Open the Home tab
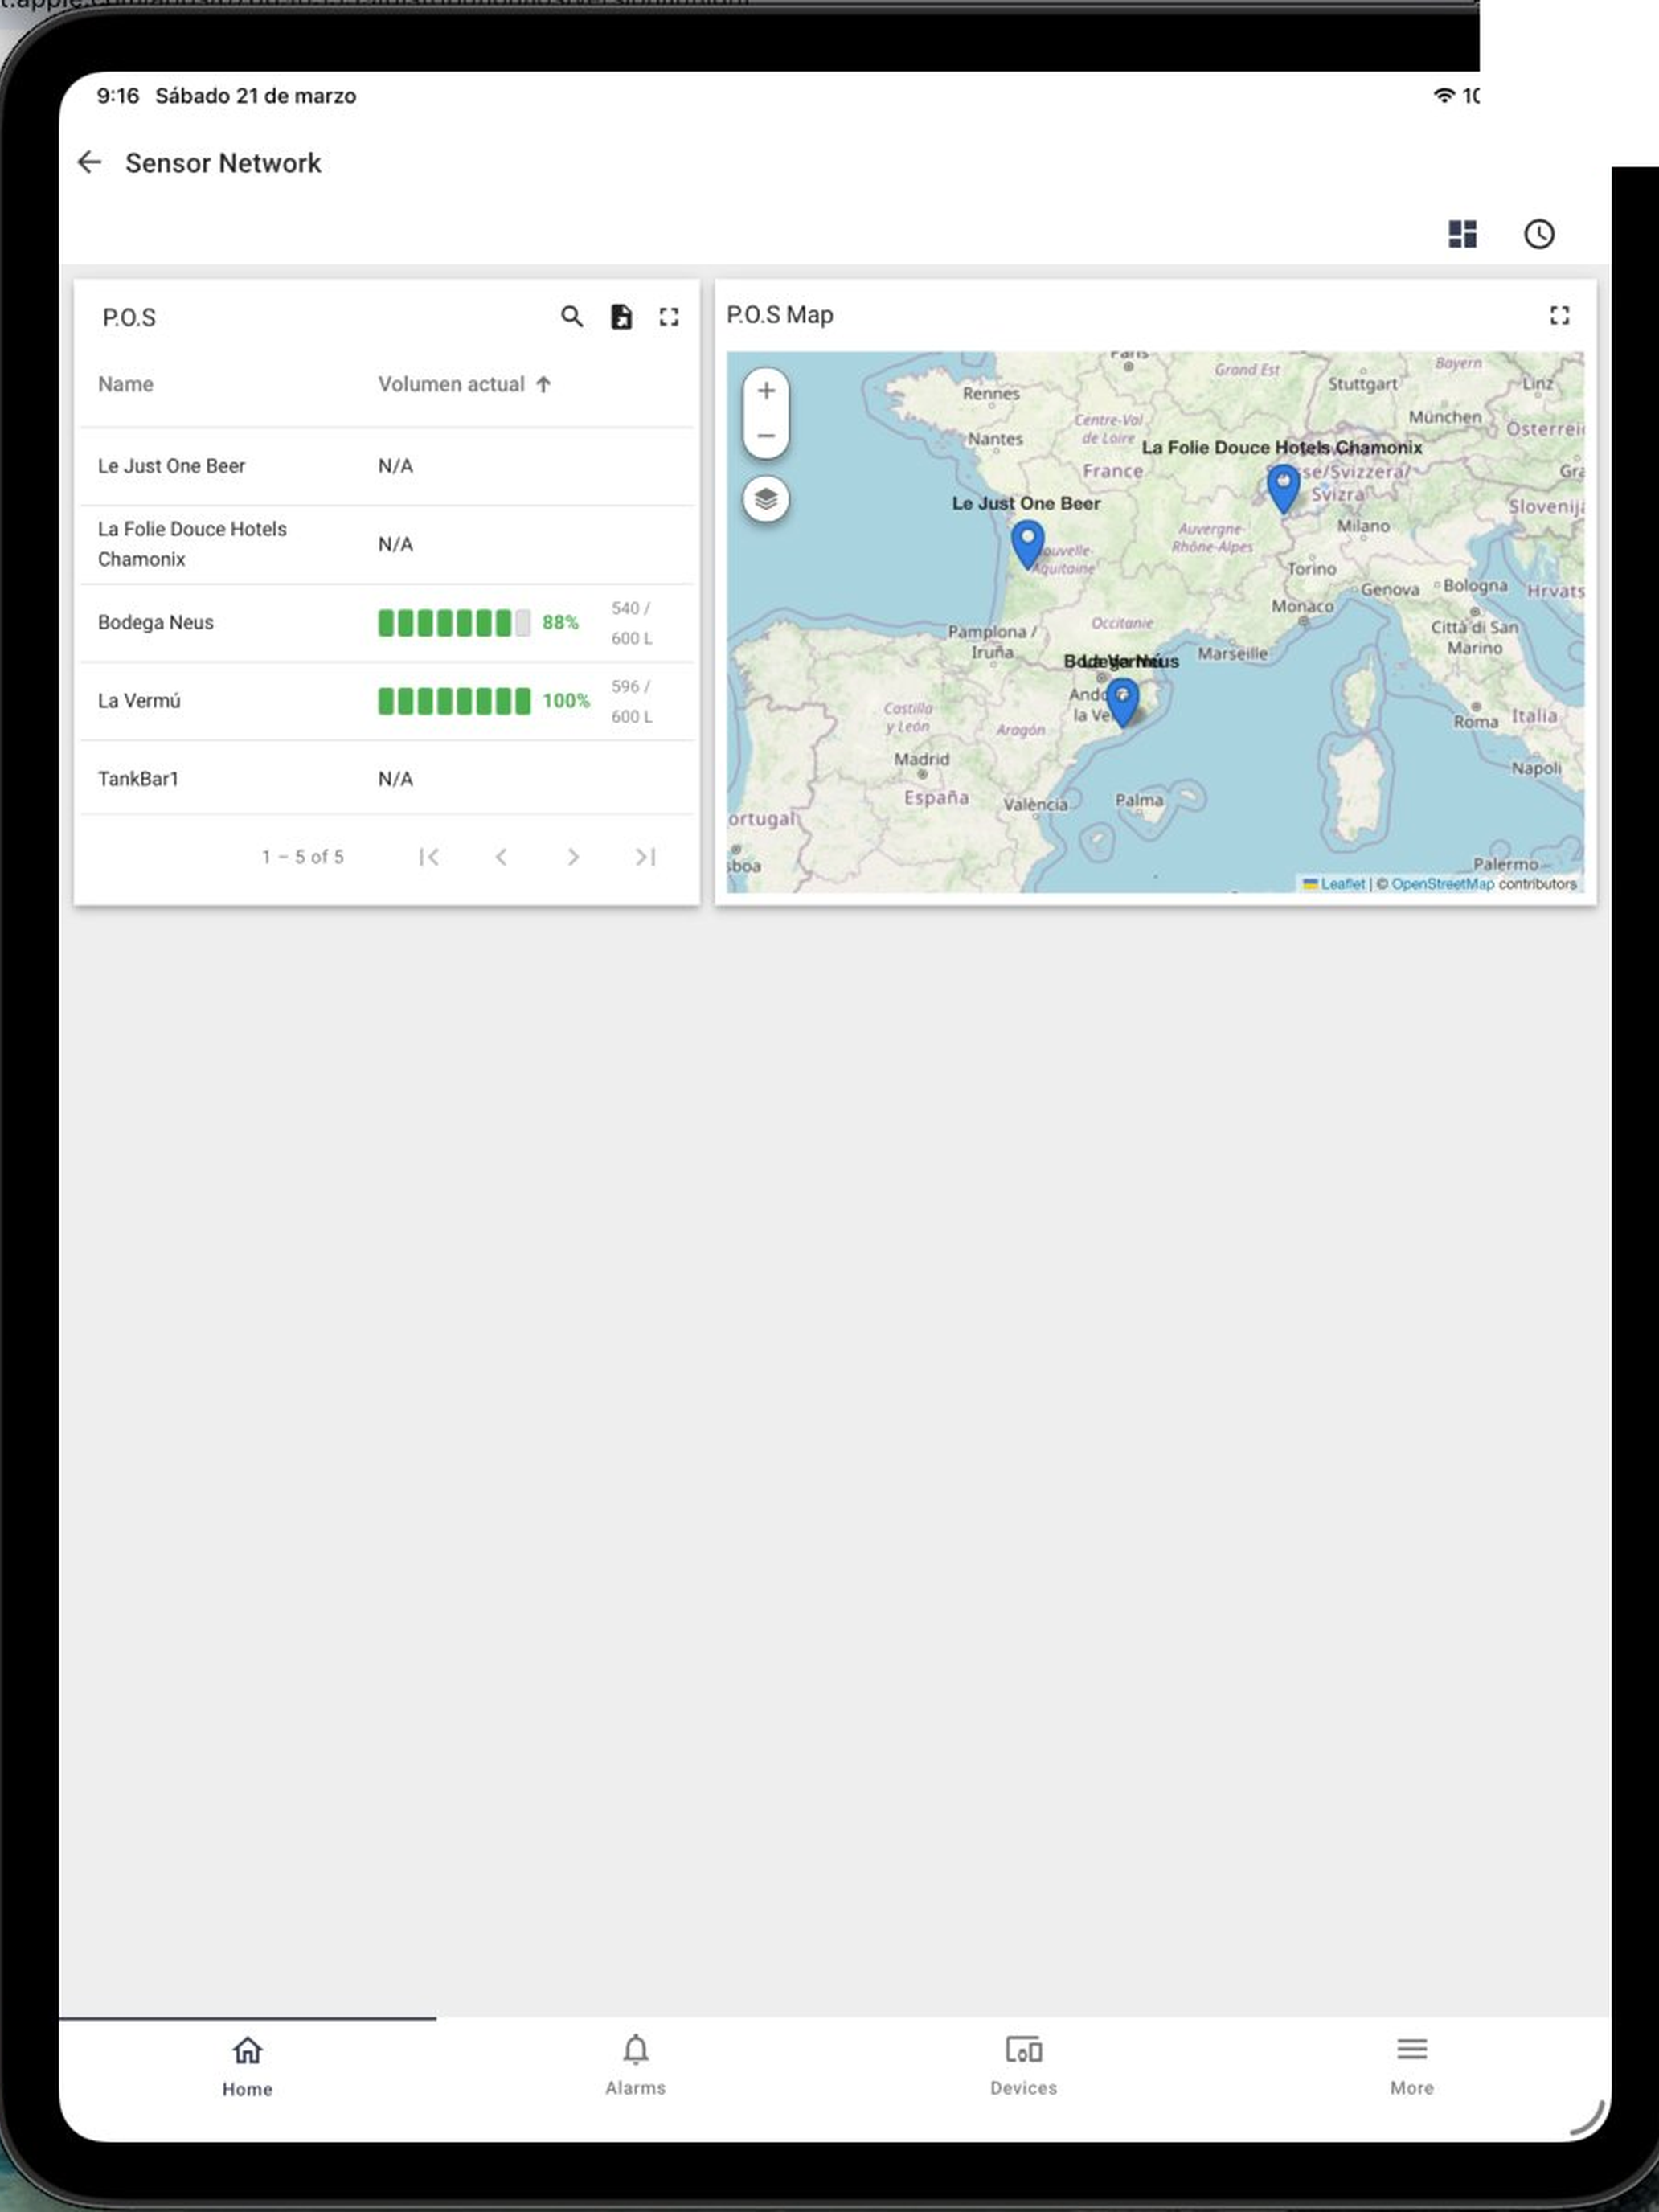Viewport: 1659px width, 2212px height. 247,2067
